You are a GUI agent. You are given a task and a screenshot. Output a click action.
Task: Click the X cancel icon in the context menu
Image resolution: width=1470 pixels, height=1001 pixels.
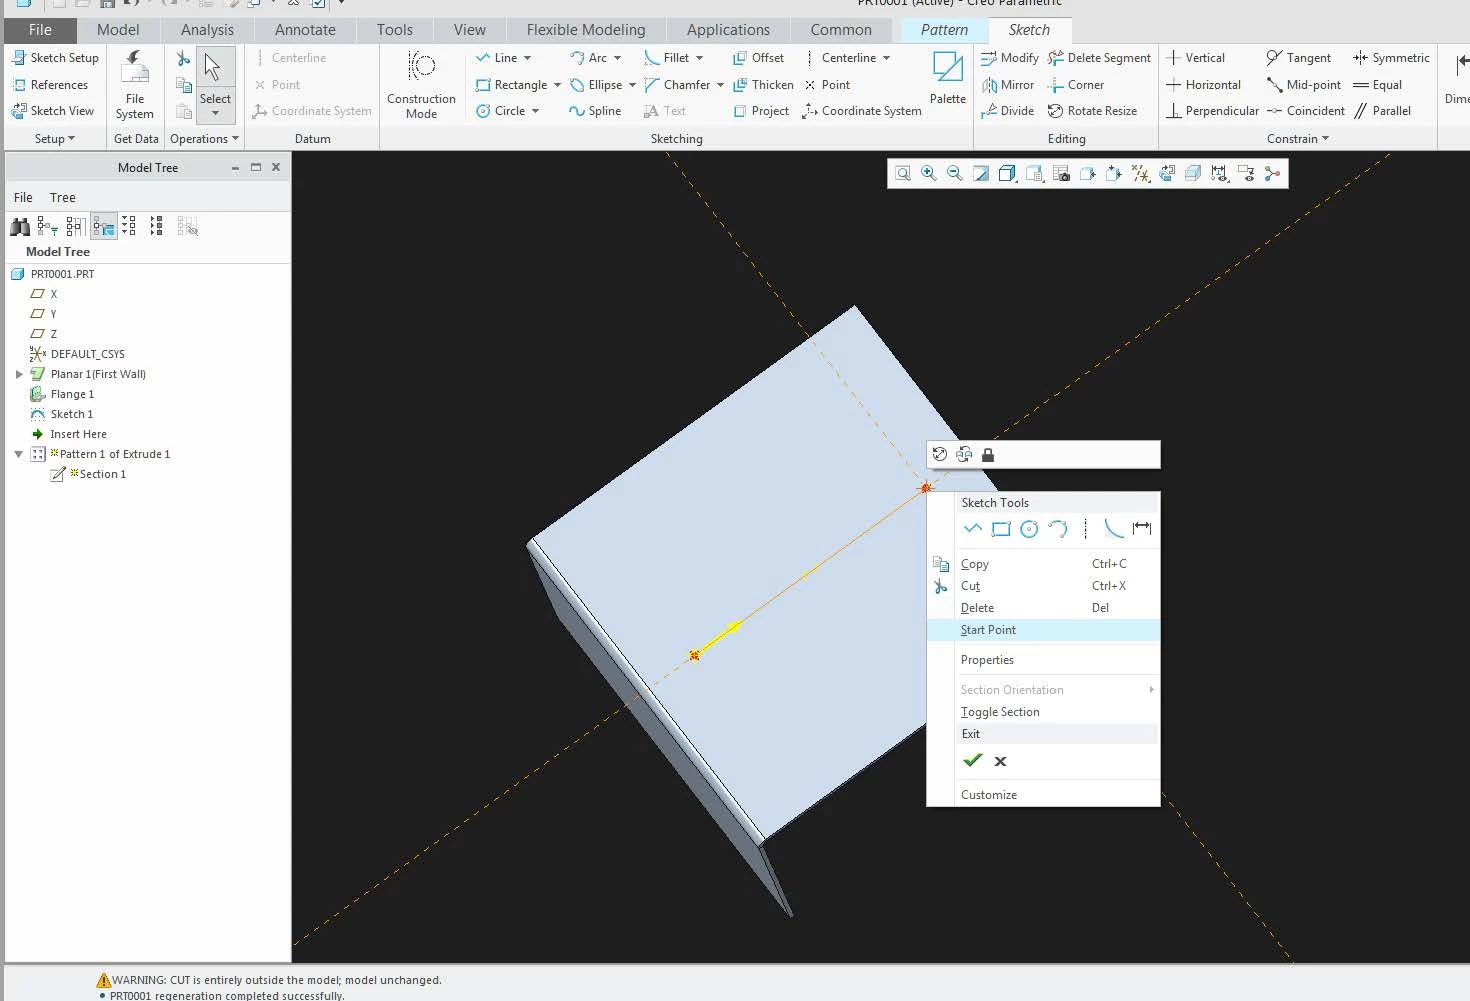(x=1000, y=761)
